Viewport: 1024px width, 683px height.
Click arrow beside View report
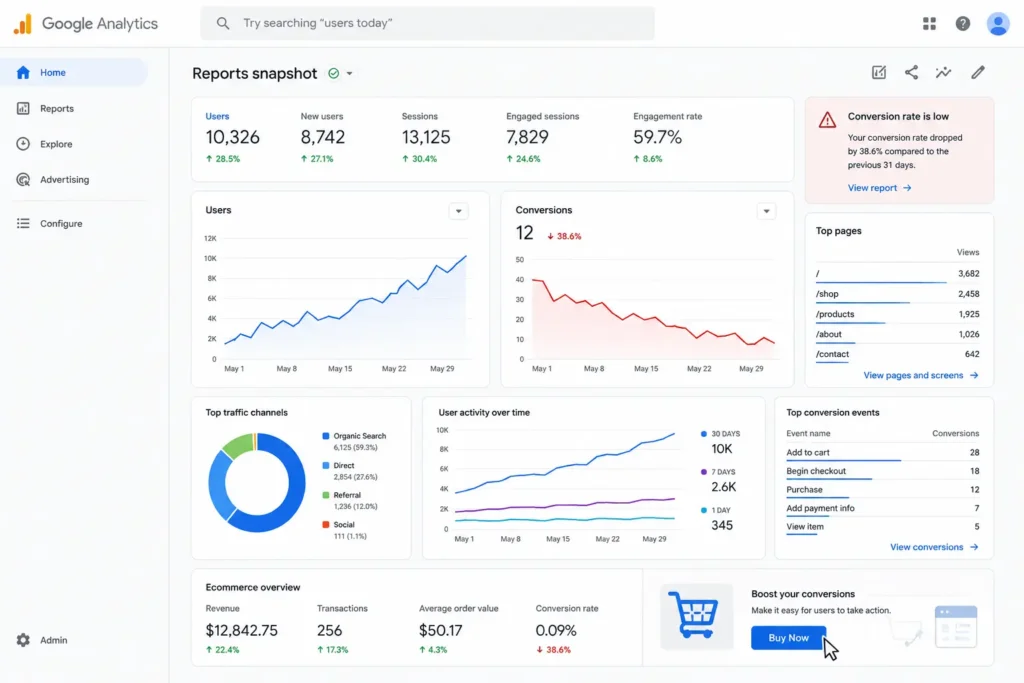(x=907, y=188)
